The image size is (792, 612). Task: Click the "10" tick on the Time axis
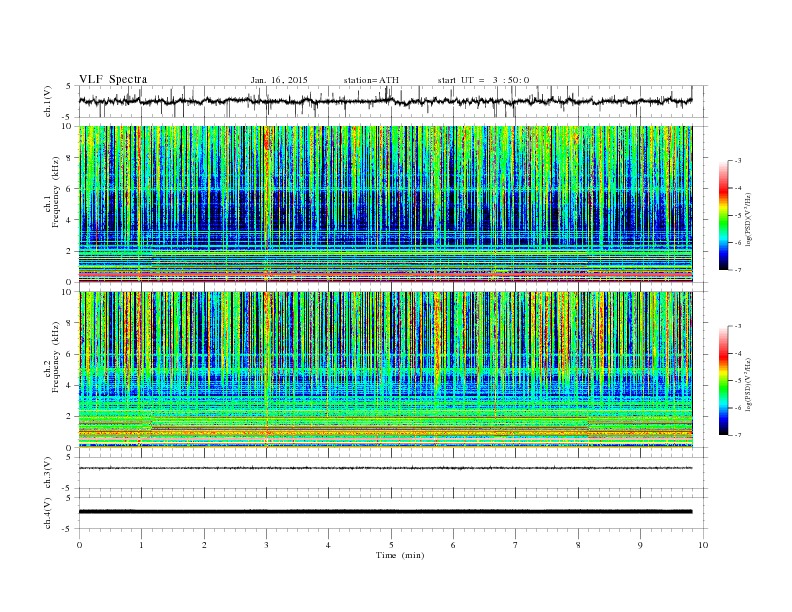point(703,545)
